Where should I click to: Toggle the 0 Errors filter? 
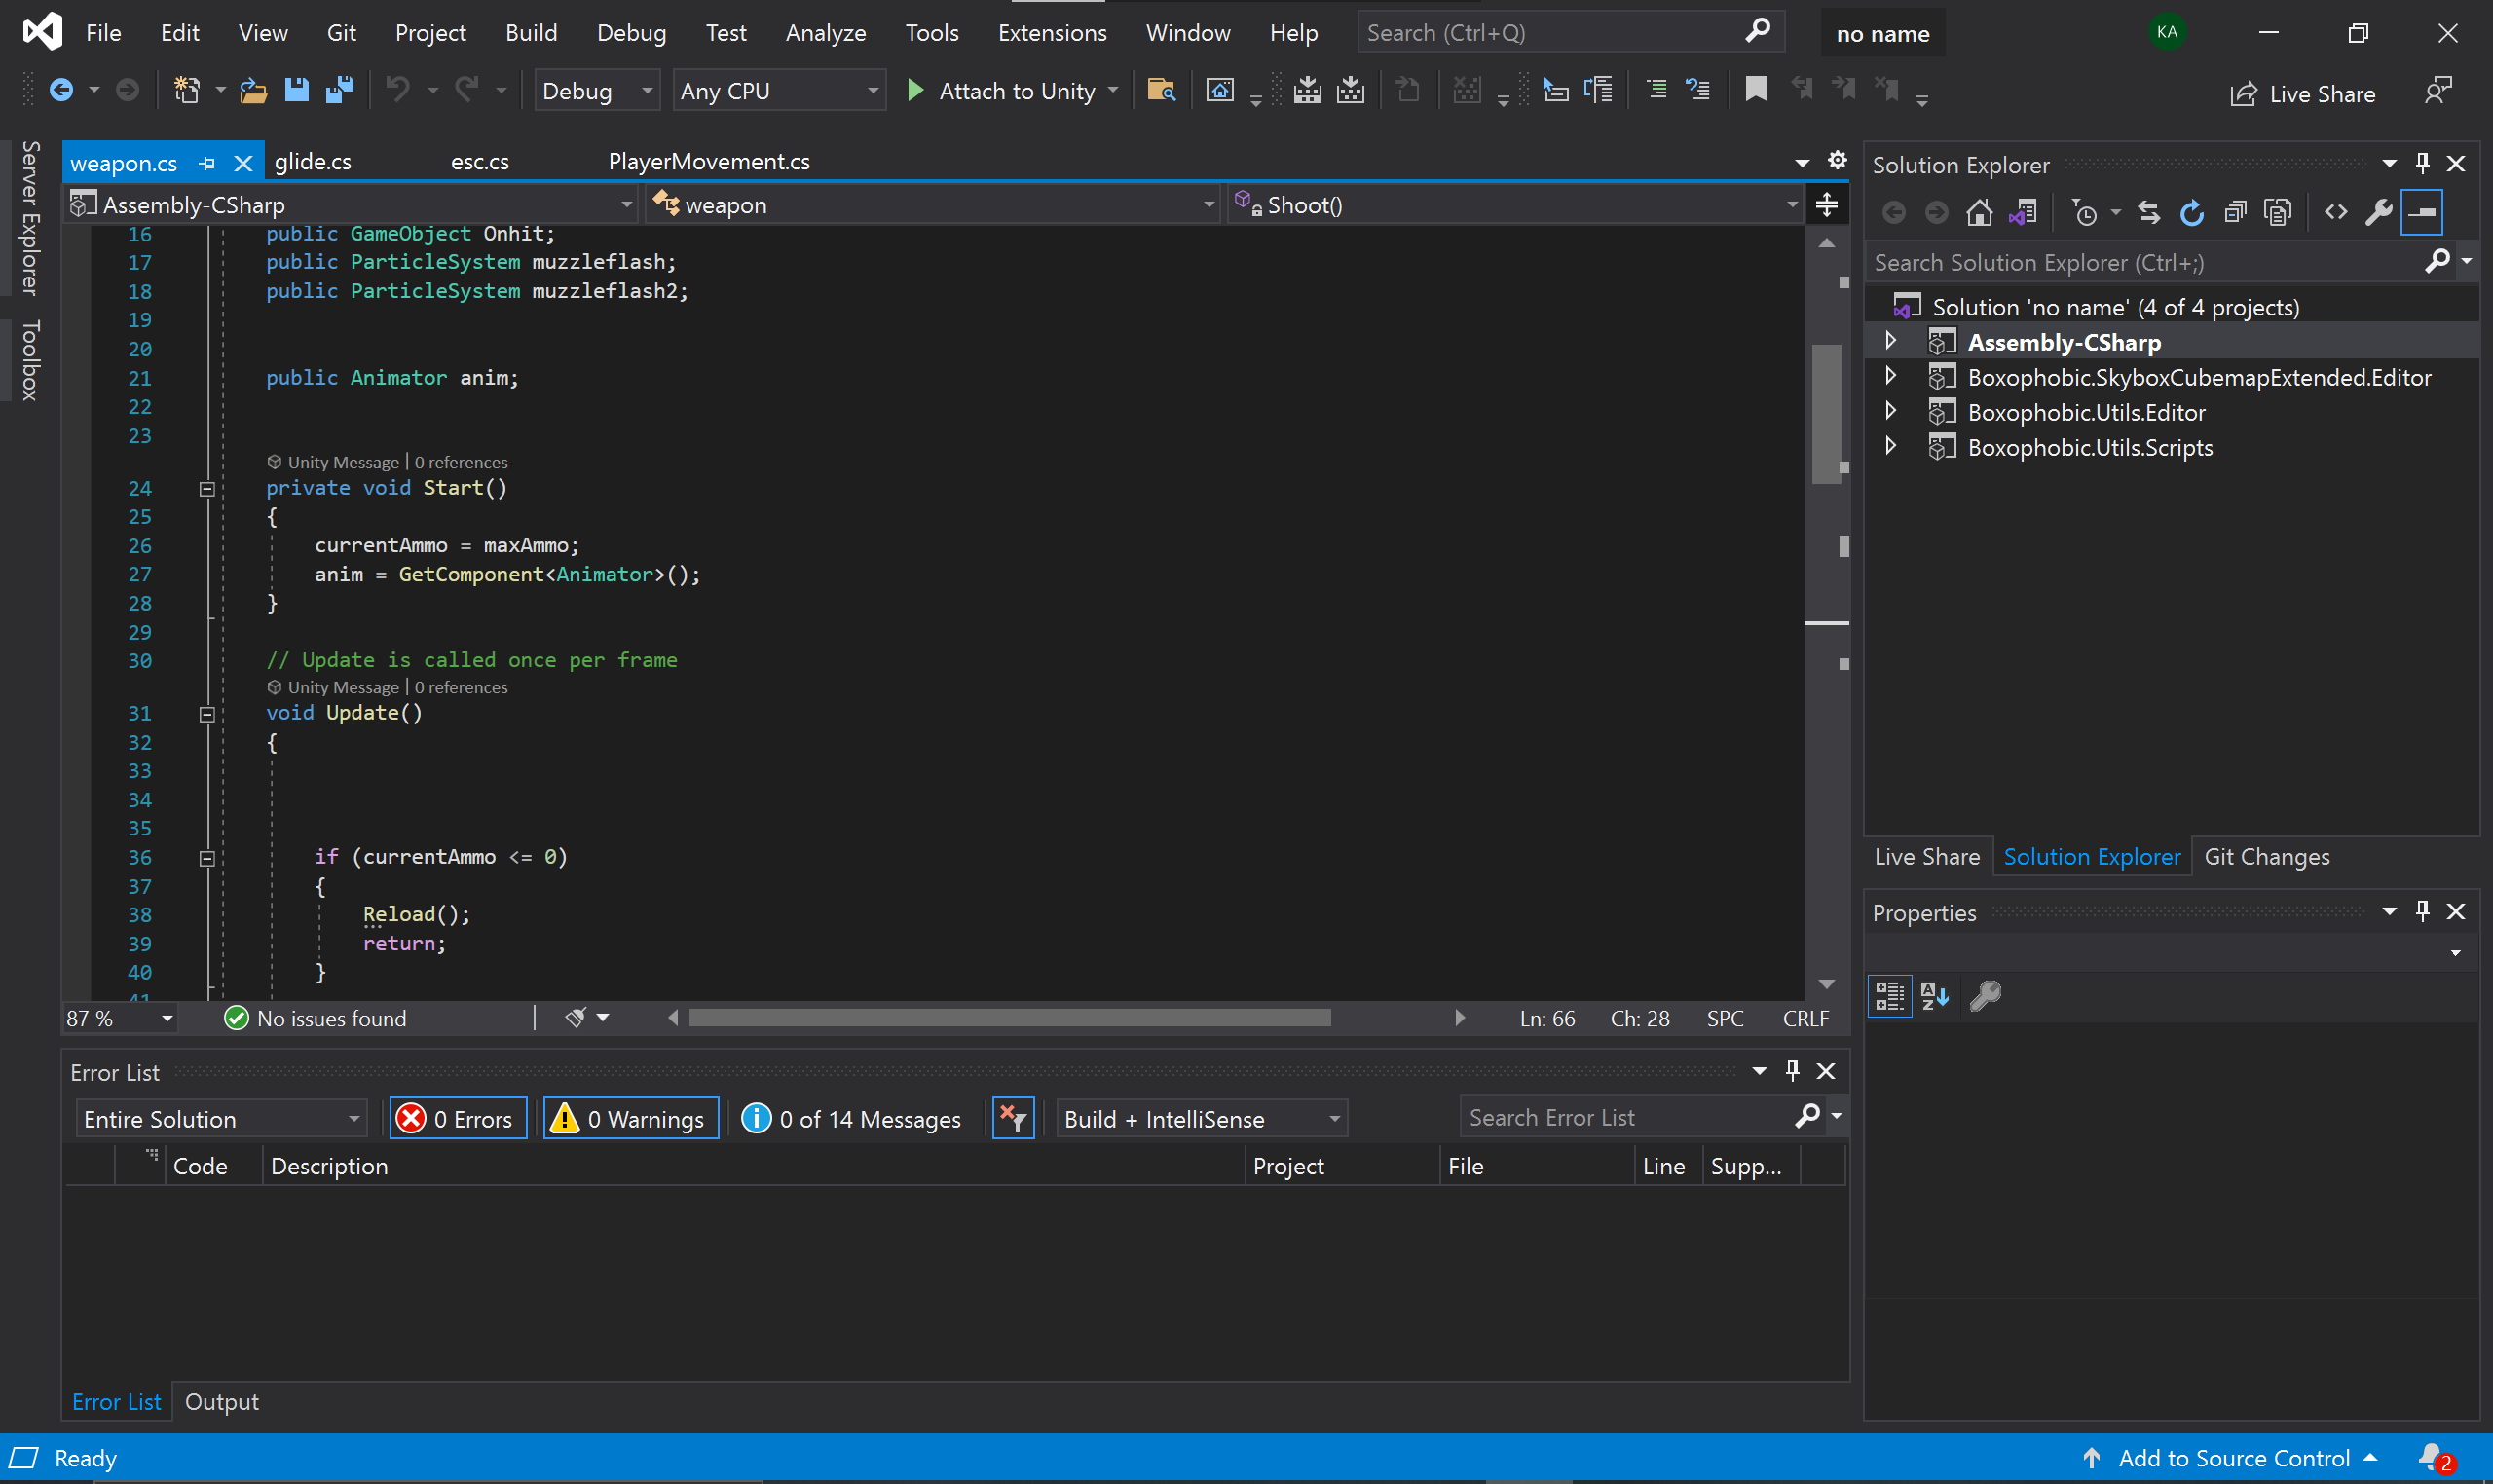coord(458,1118)
